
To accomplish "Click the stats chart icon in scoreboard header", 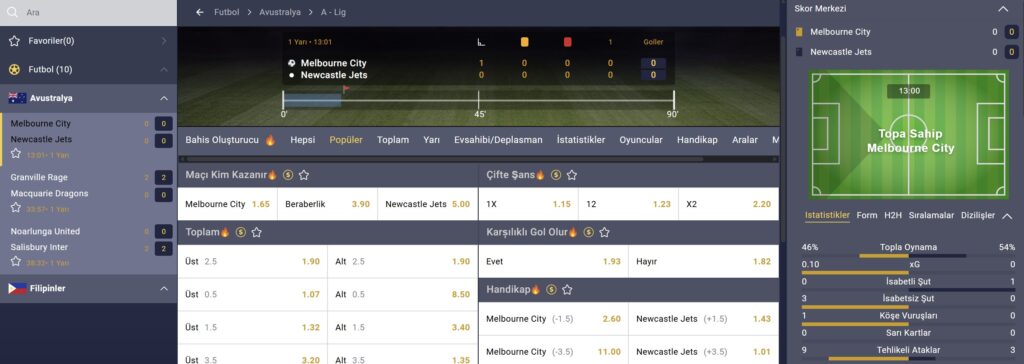I will (x=481, y=42).
